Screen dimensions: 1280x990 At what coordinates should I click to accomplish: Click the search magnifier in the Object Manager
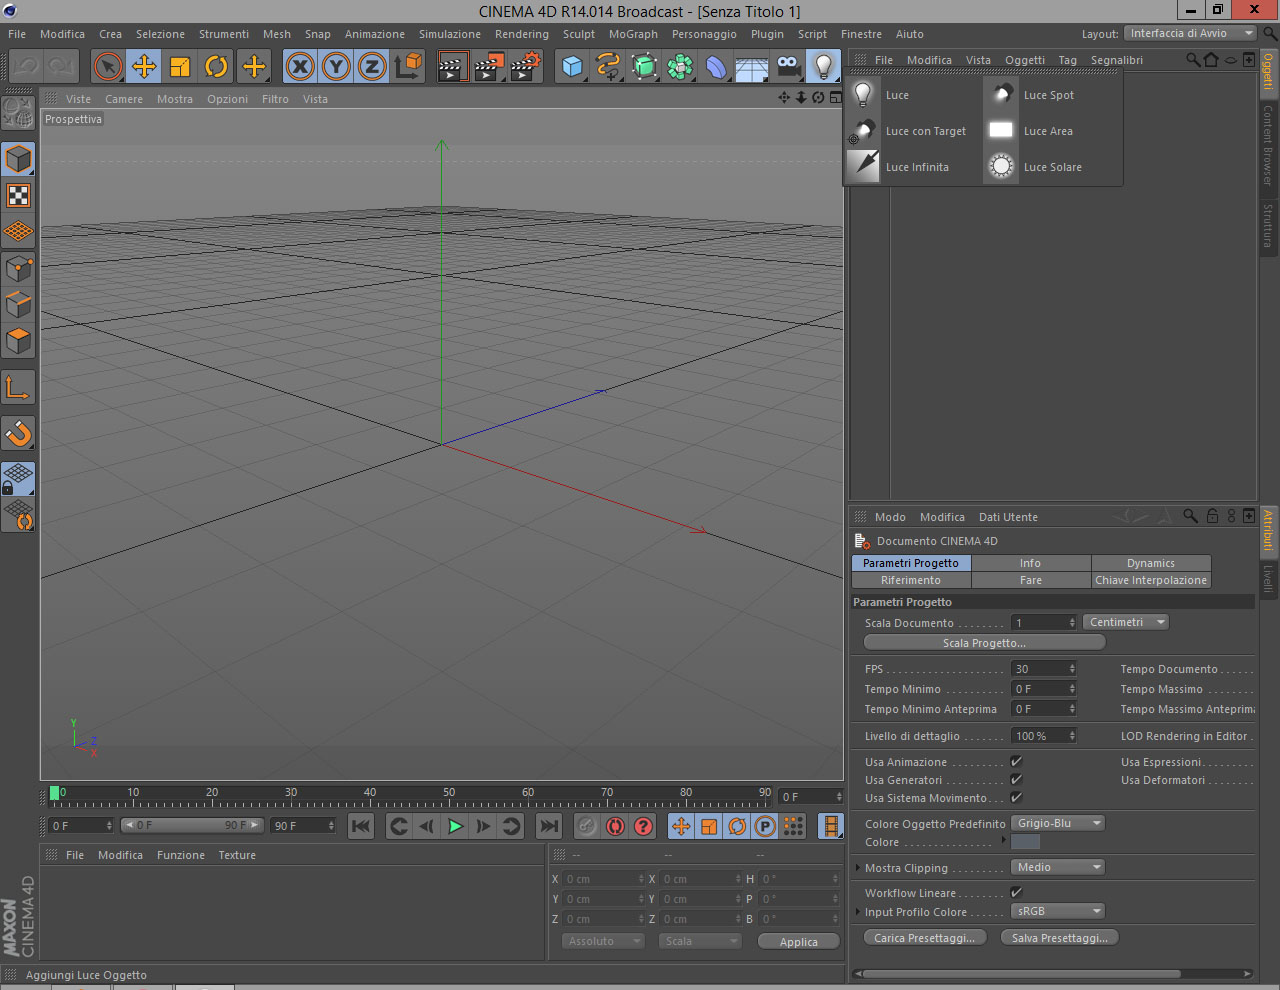click(x=1193, y=60)
